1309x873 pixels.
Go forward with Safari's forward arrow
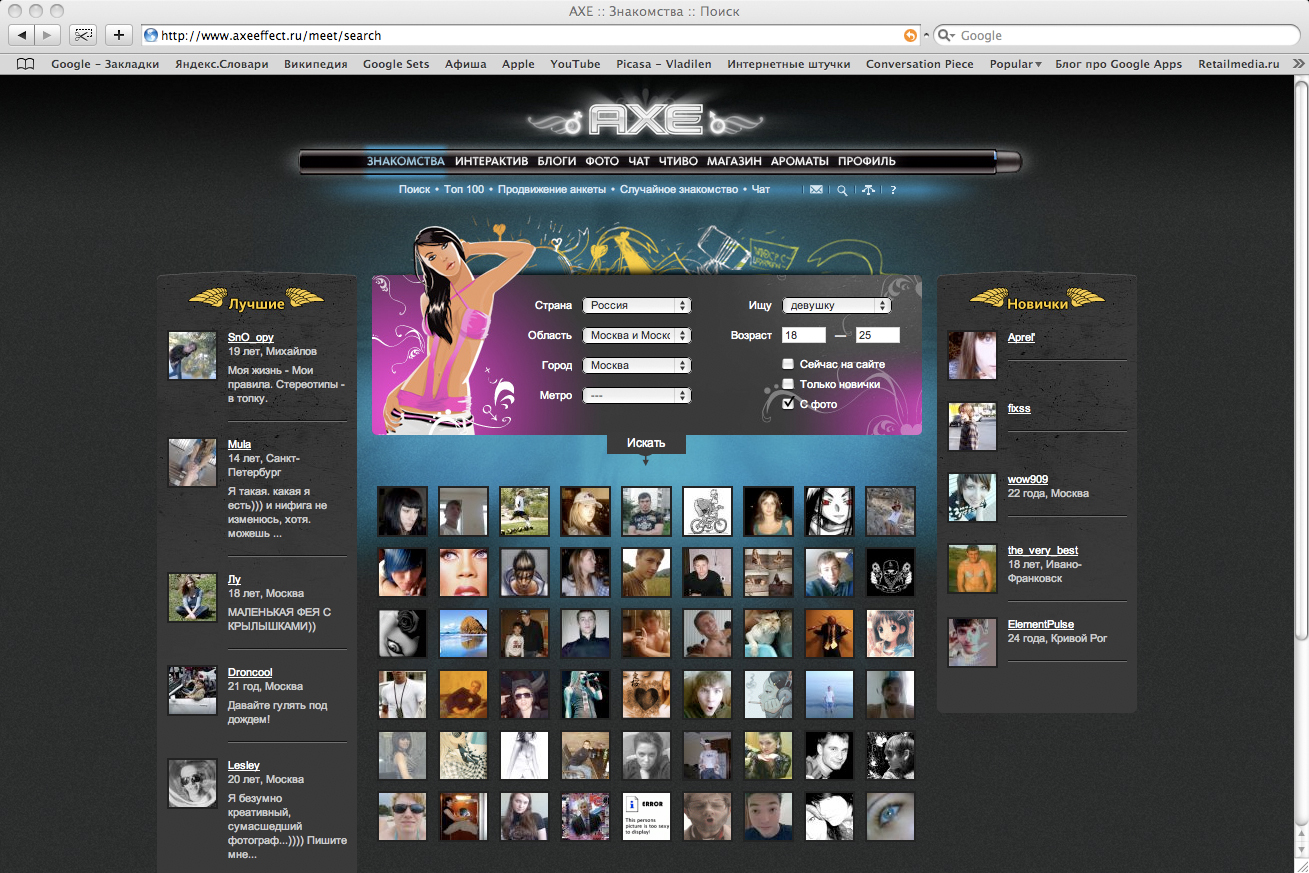(x=48, y=35)
